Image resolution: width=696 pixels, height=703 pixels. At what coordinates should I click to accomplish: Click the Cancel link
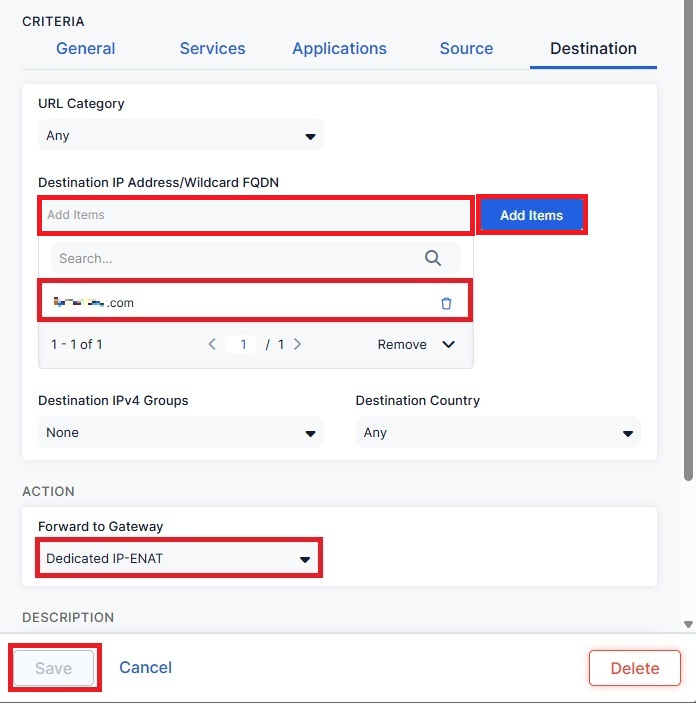point(145,667)
